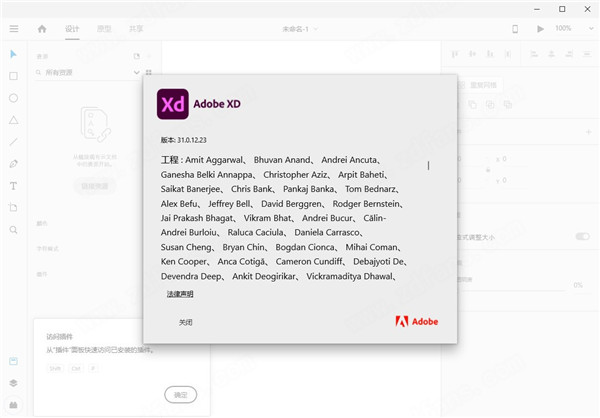Click the Xd app logo in dialog

coord(173,104)
